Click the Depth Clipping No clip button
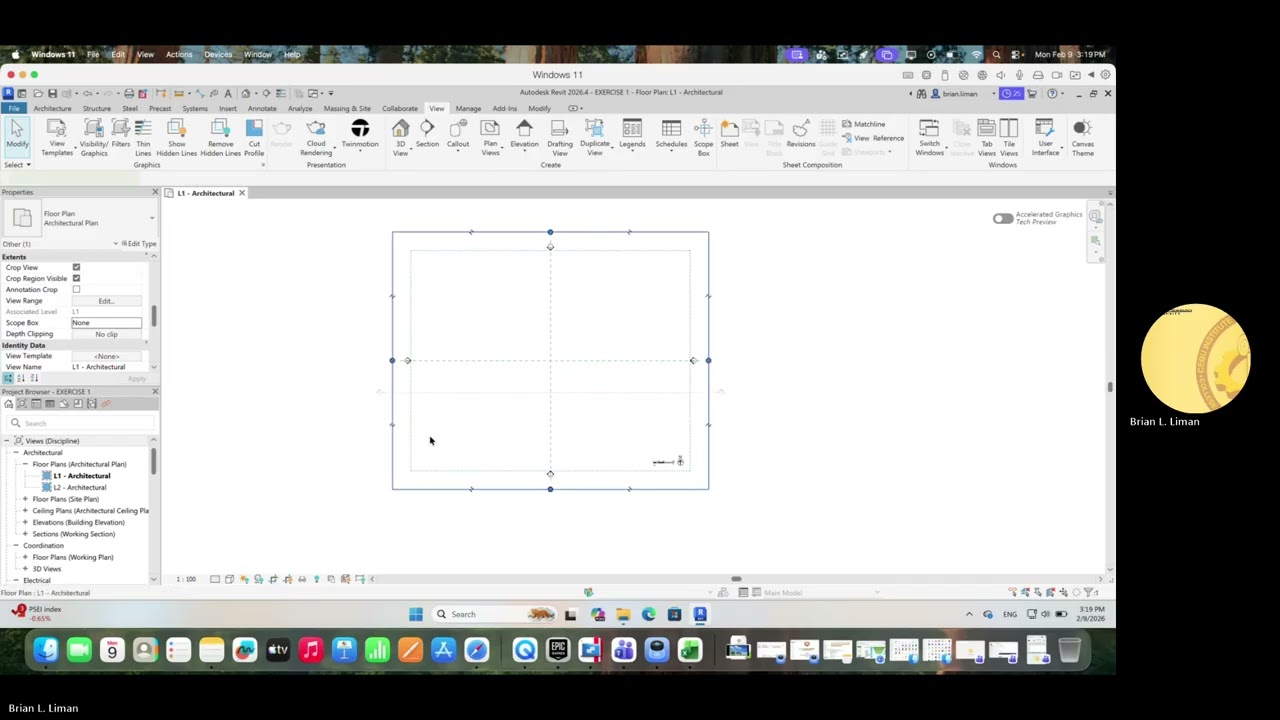 pyautogui.click(x=106, y=334)
